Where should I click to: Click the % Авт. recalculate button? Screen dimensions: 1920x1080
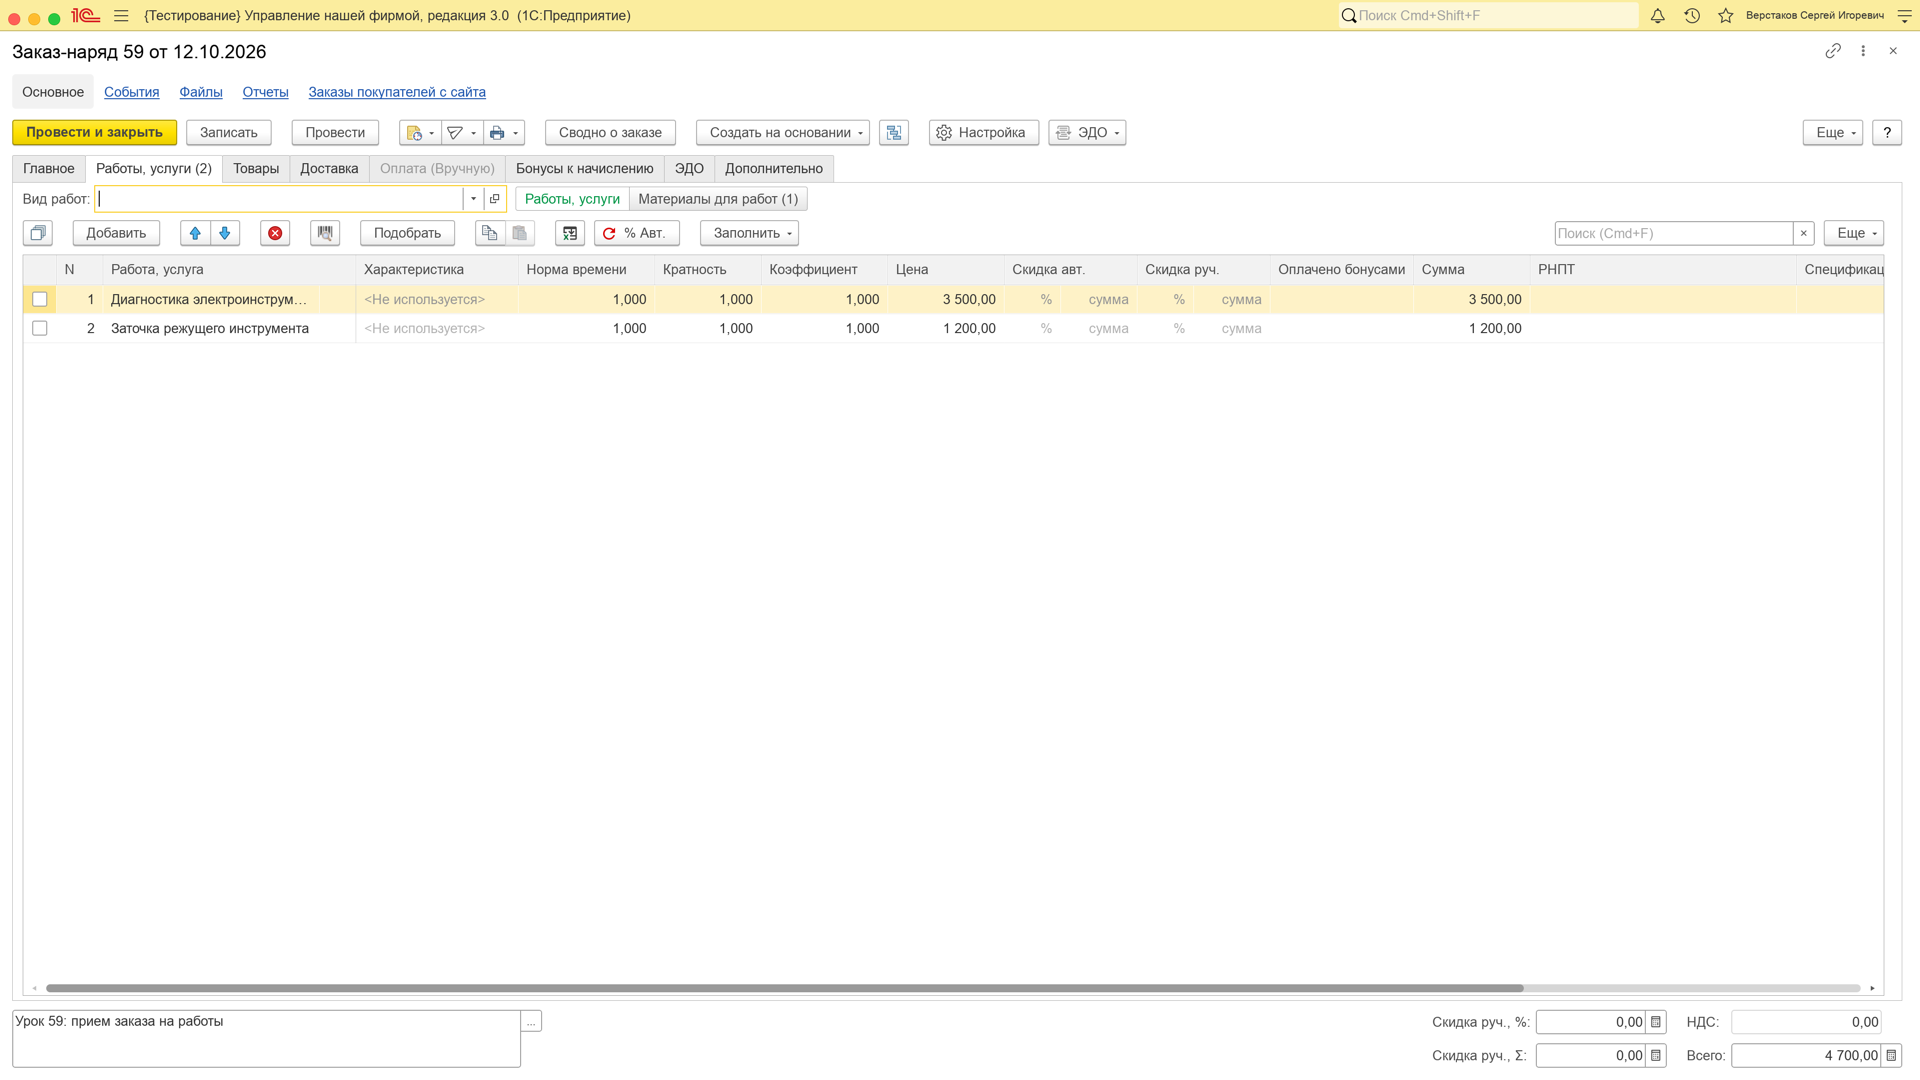click(637, 233)
